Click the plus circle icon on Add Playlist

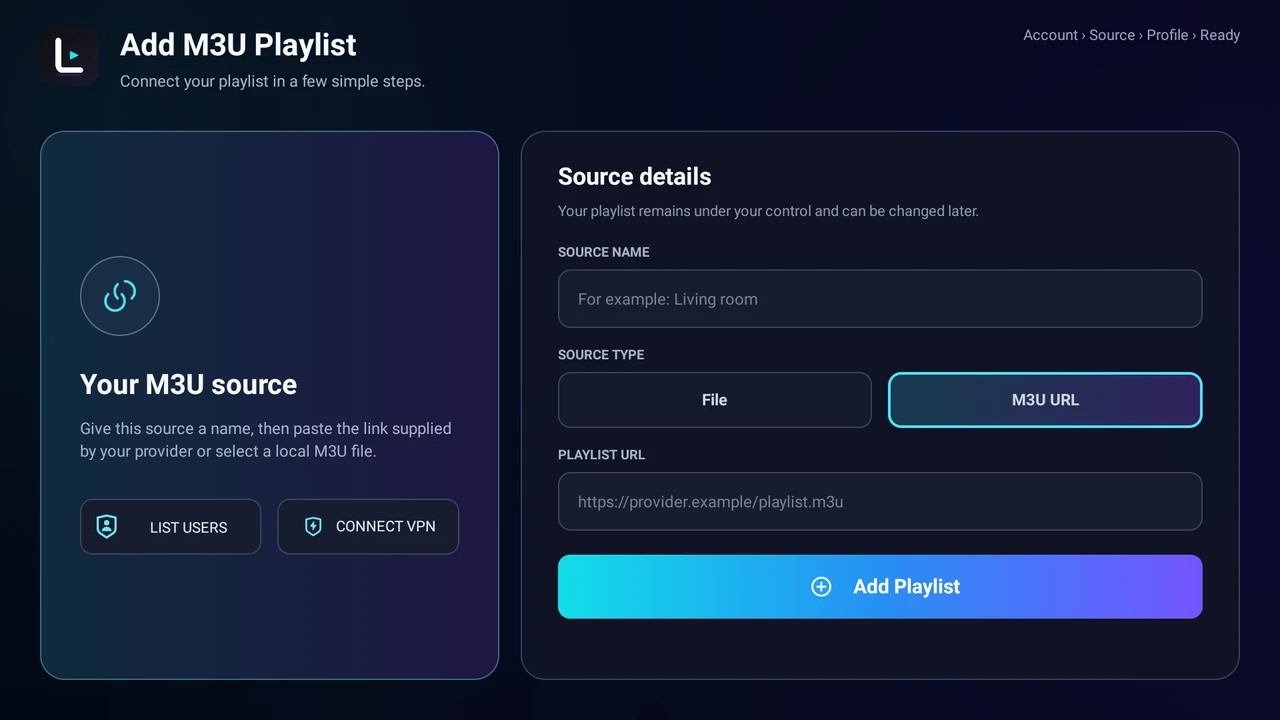point(821,587)
